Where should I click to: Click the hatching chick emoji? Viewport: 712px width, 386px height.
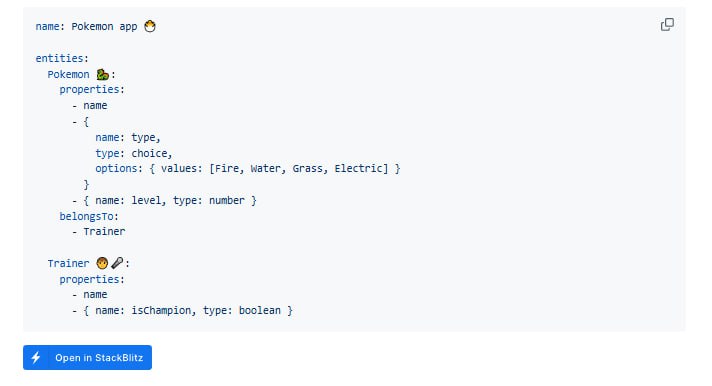point(150,26)
